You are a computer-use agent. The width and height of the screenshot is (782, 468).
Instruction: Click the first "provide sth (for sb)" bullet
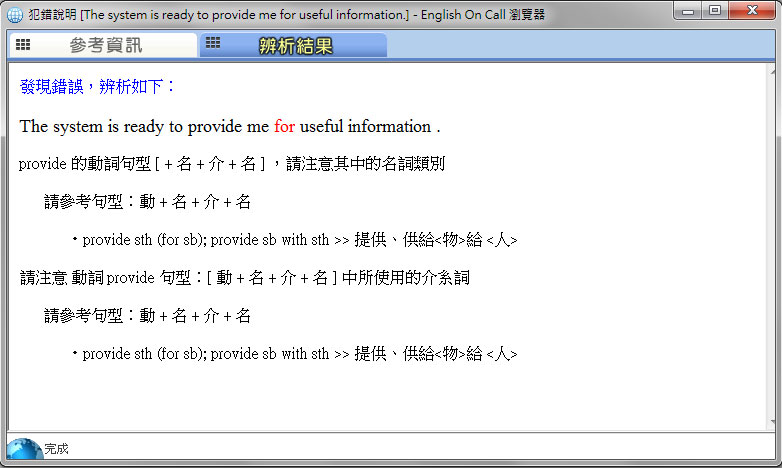tap(294, 240)
